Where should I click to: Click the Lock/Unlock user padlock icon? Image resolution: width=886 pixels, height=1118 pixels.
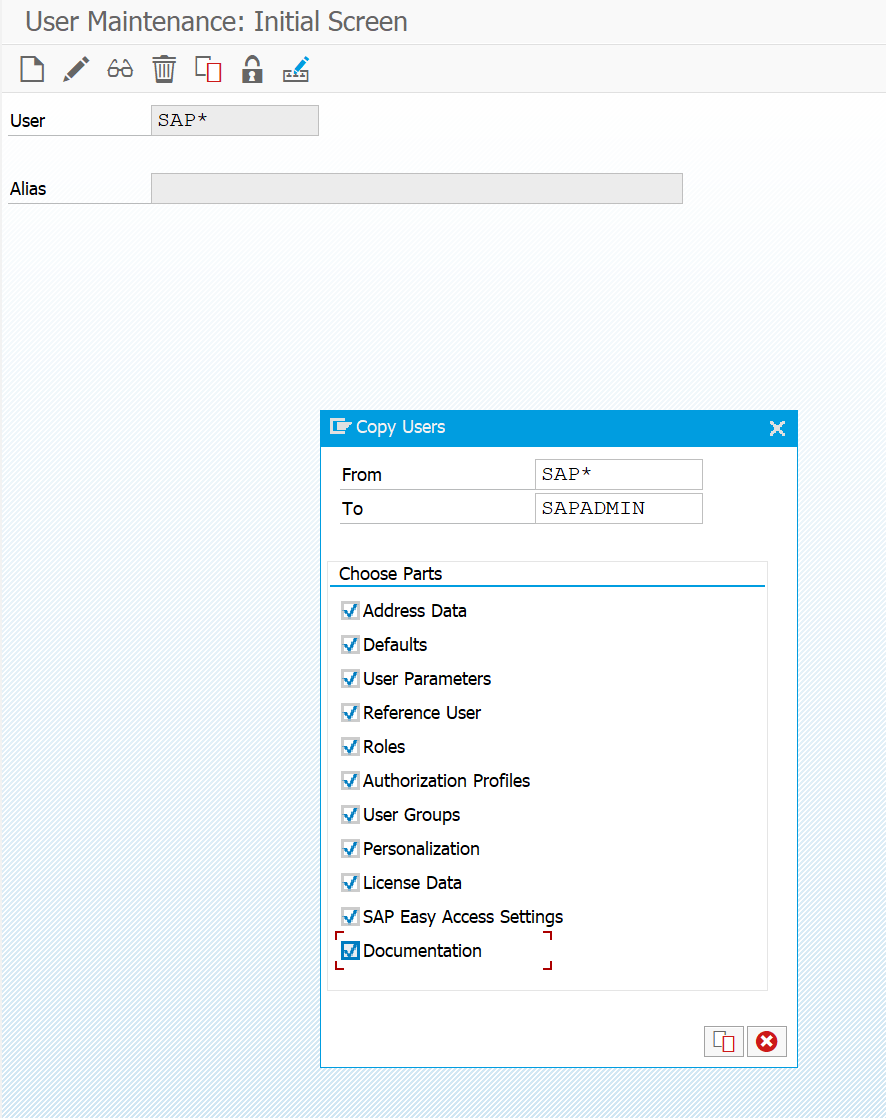(x=252, y=69)
